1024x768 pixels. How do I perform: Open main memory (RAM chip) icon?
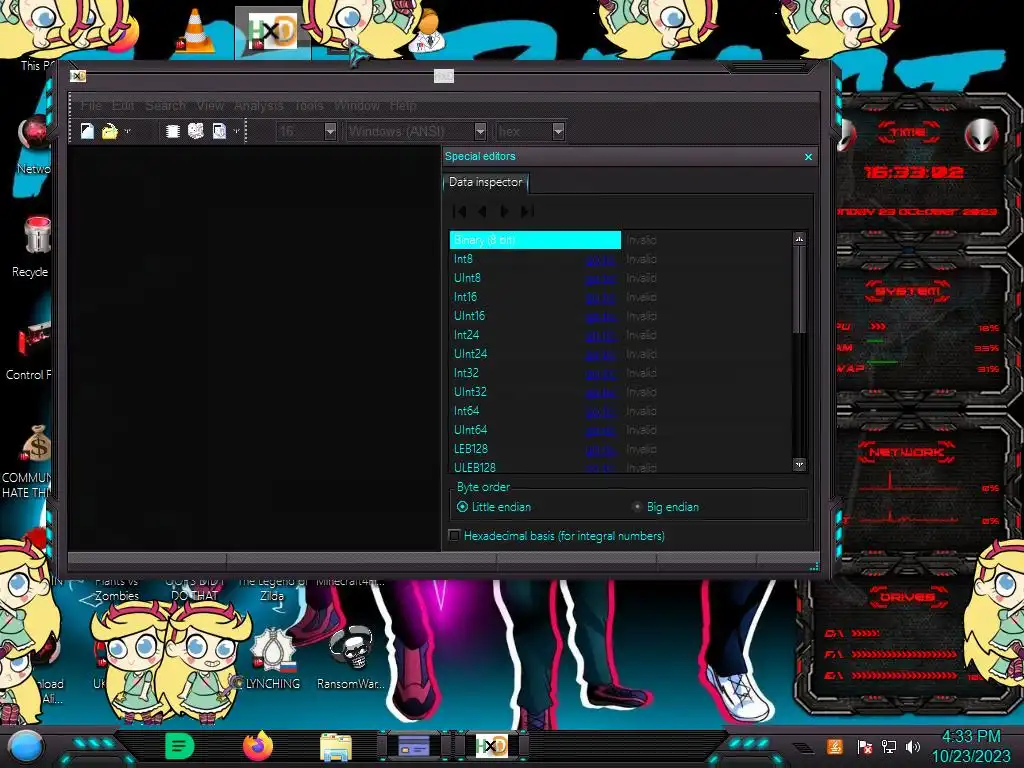coord(172,131)
